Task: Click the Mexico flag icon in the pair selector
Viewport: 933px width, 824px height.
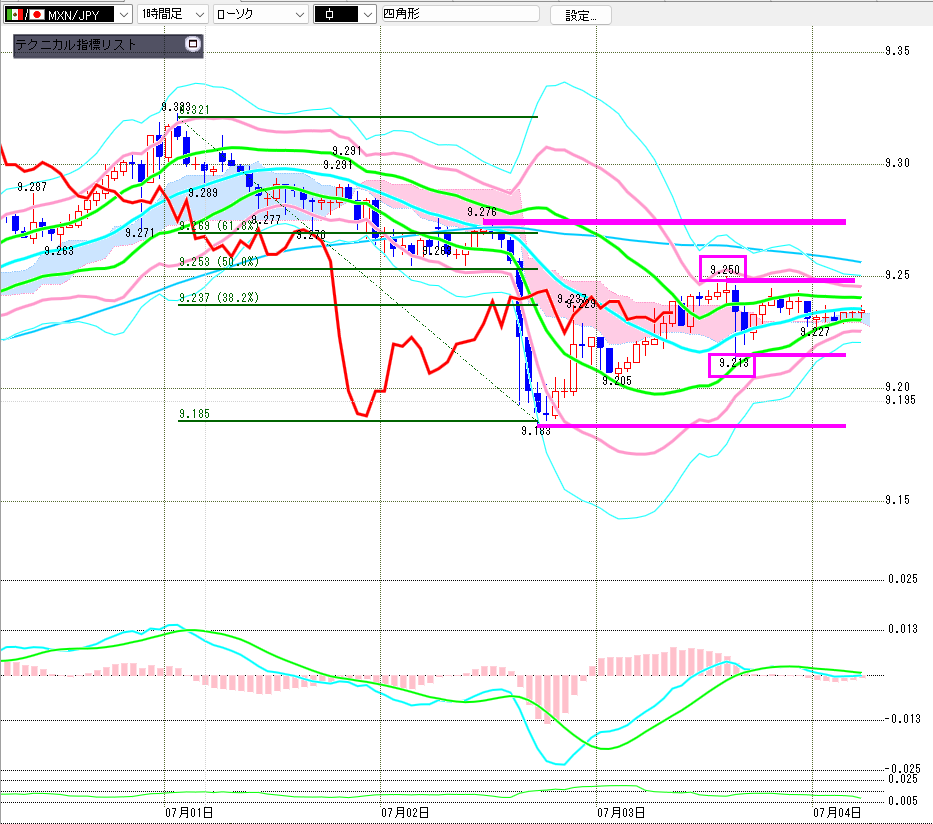Action: (14, 14)
